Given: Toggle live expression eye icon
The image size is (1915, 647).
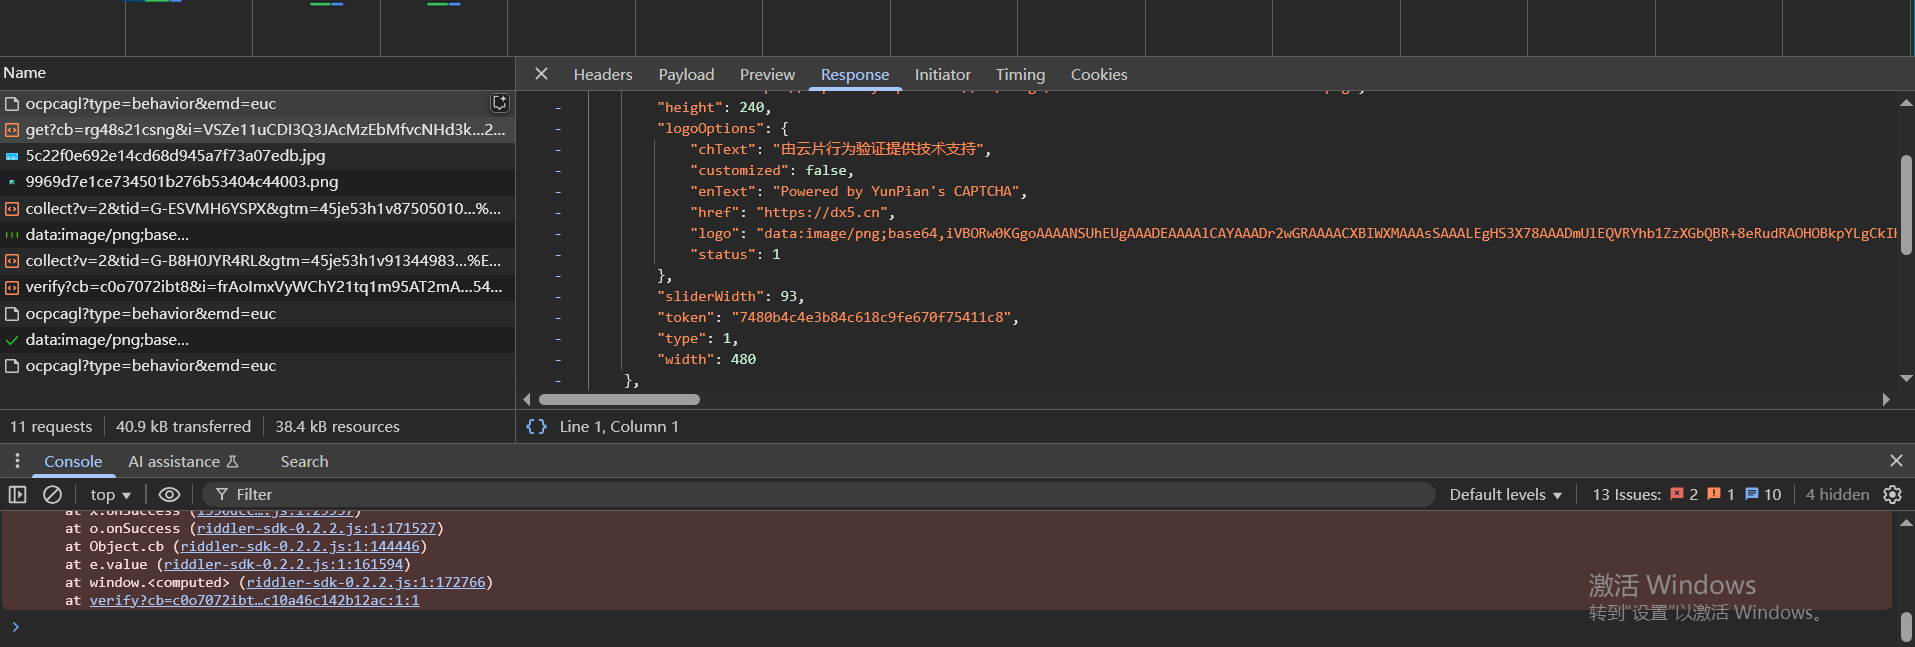Looking at the screenshot, I should click(x=169, y=495).
